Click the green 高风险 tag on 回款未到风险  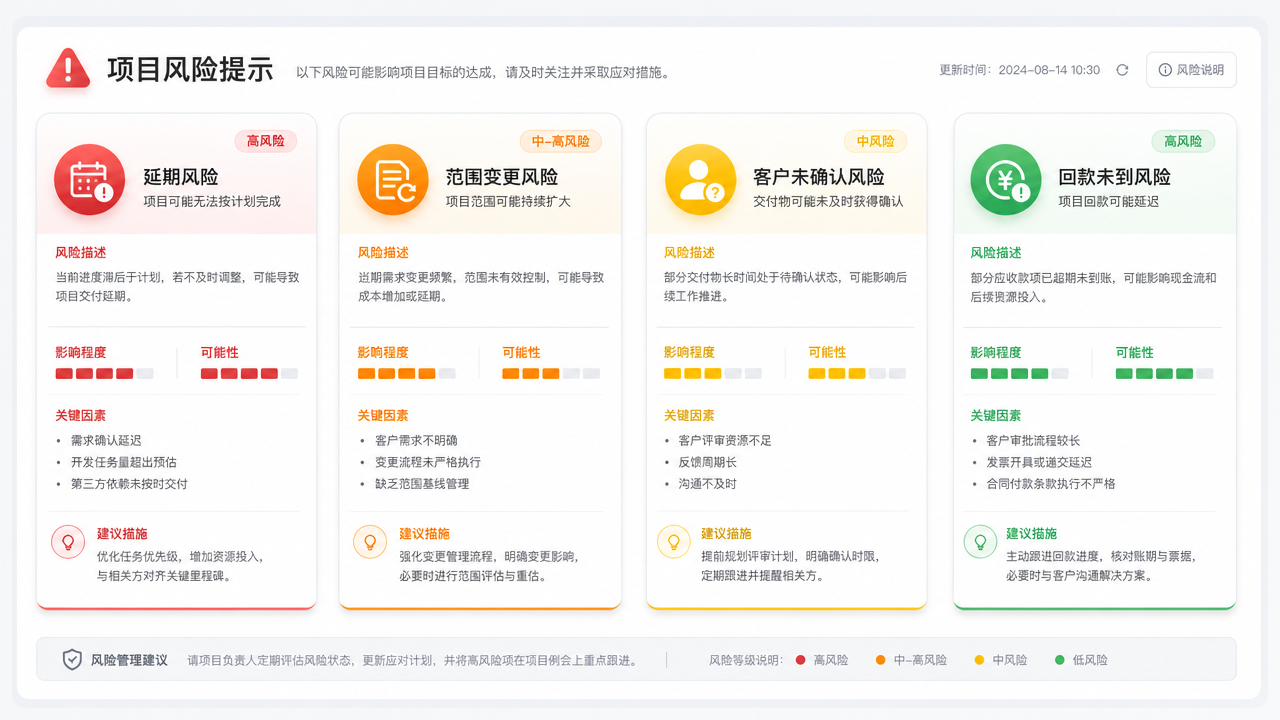click(x=1183, y=141)
